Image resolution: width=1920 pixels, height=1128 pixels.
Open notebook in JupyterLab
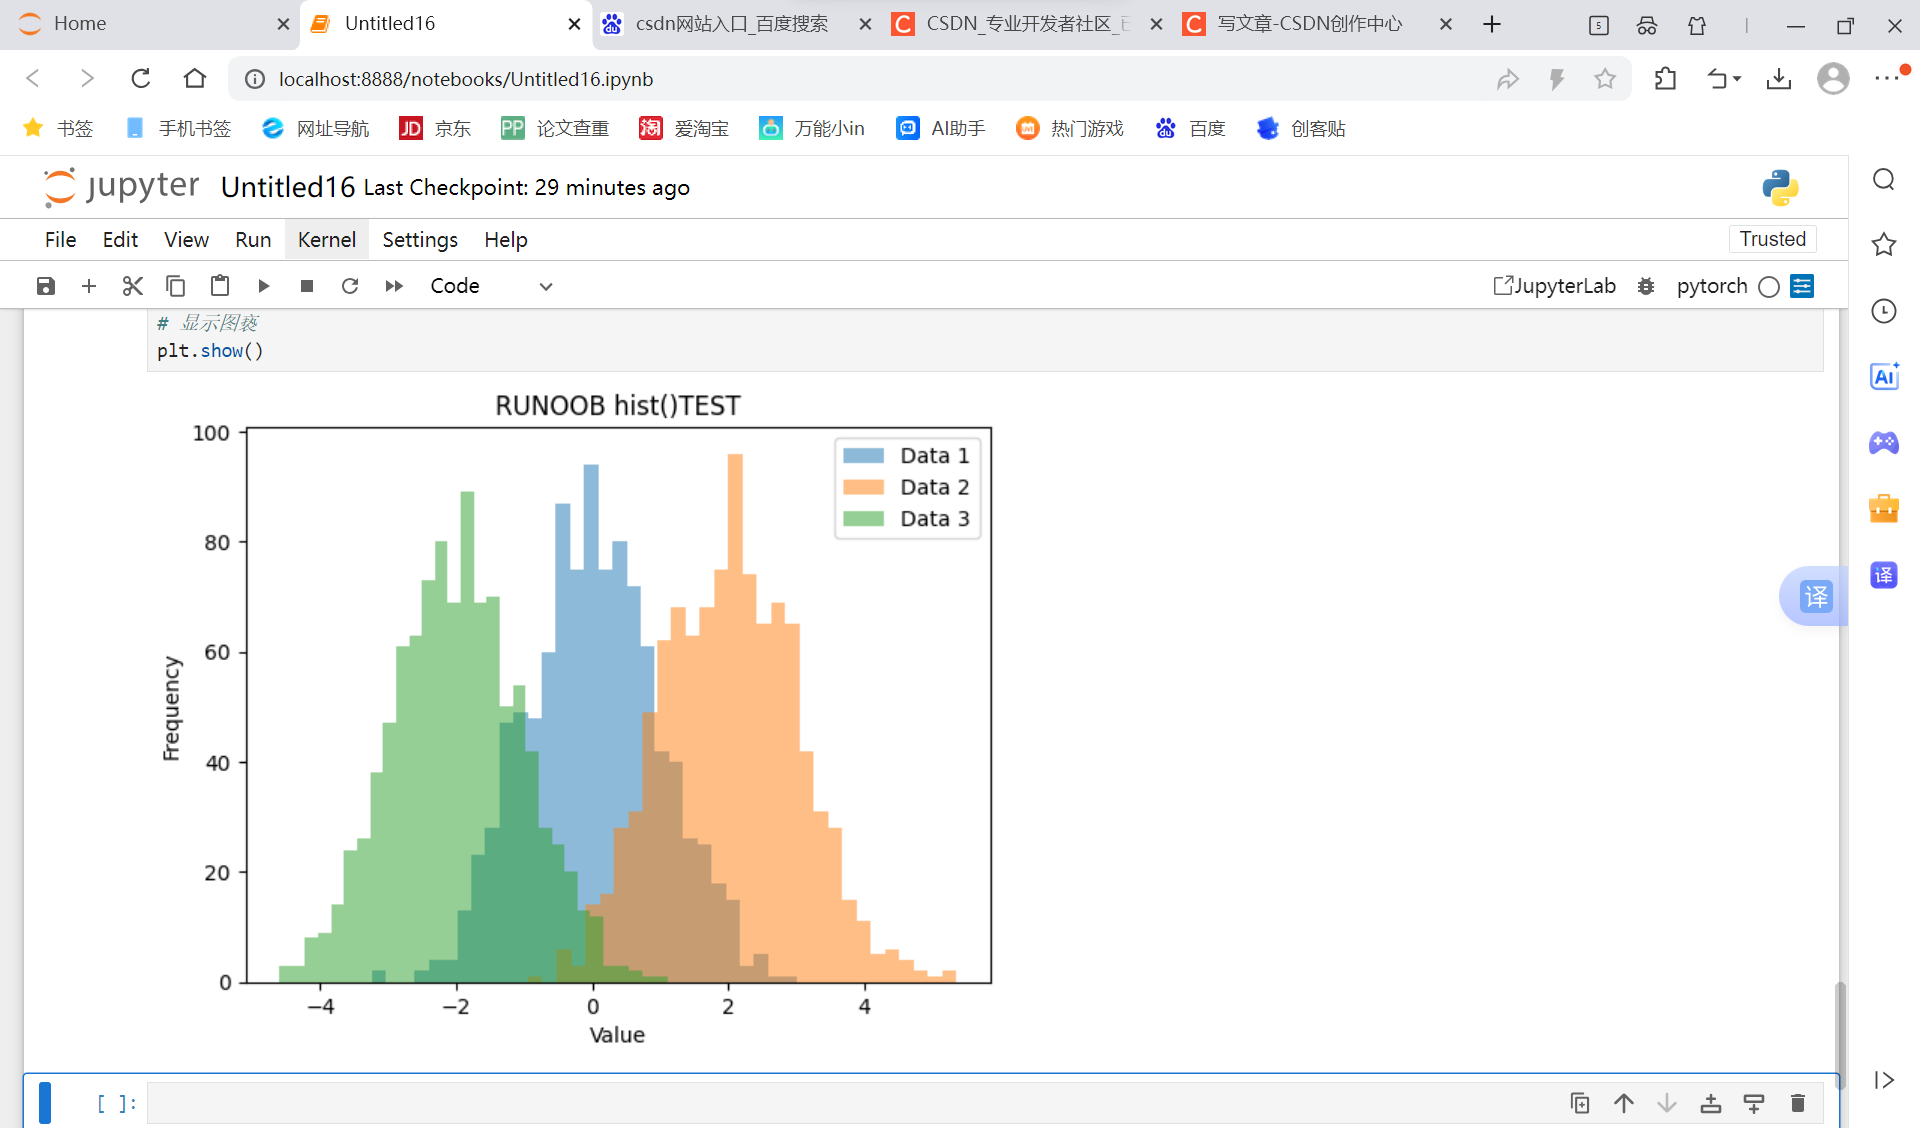click(1555, 286)
